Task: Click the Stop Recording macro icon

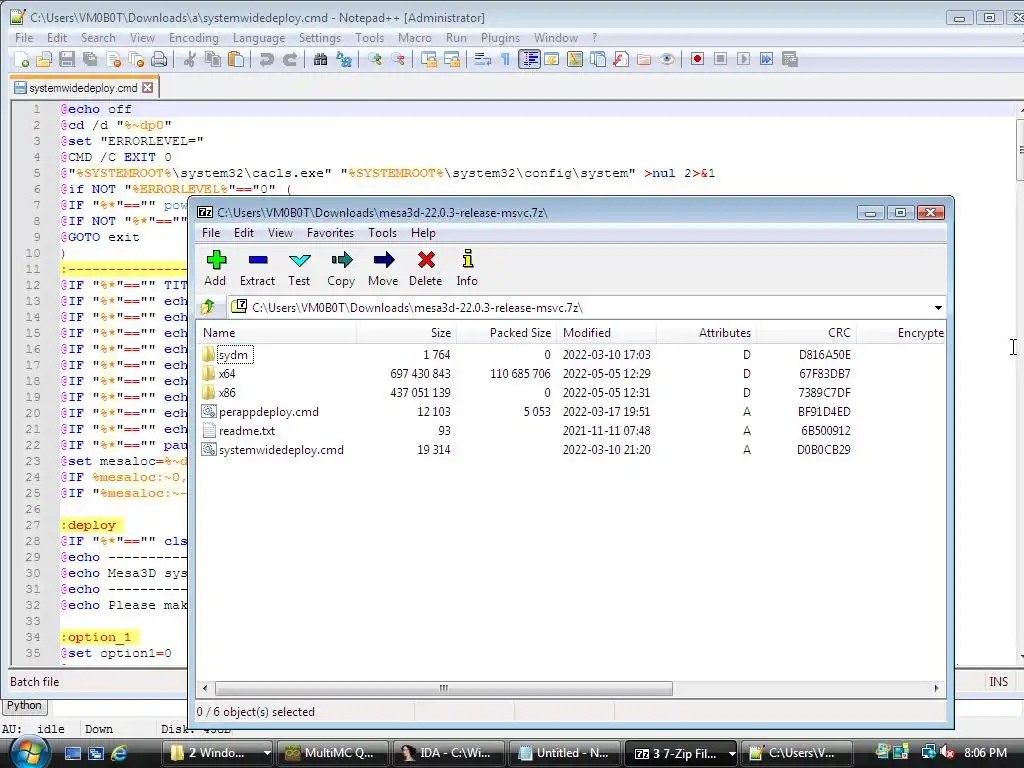Action: pyautogui.click(x=720, y=59)
